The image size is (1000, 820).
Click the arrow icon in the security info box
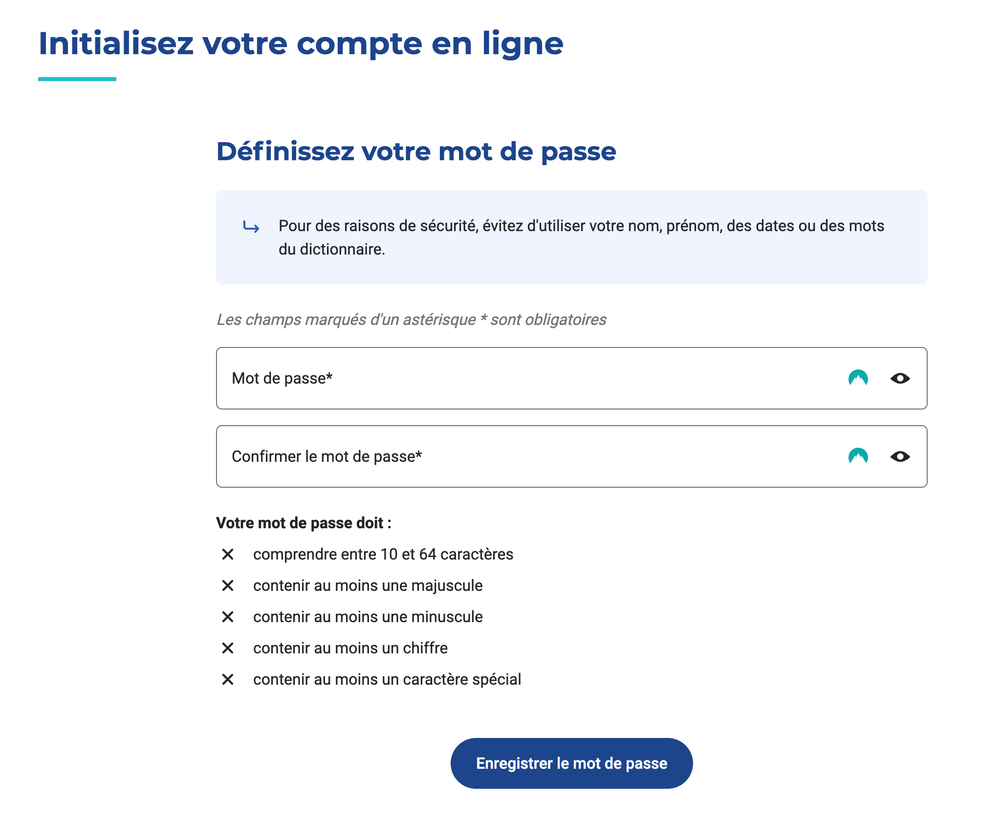click(251, 226)
